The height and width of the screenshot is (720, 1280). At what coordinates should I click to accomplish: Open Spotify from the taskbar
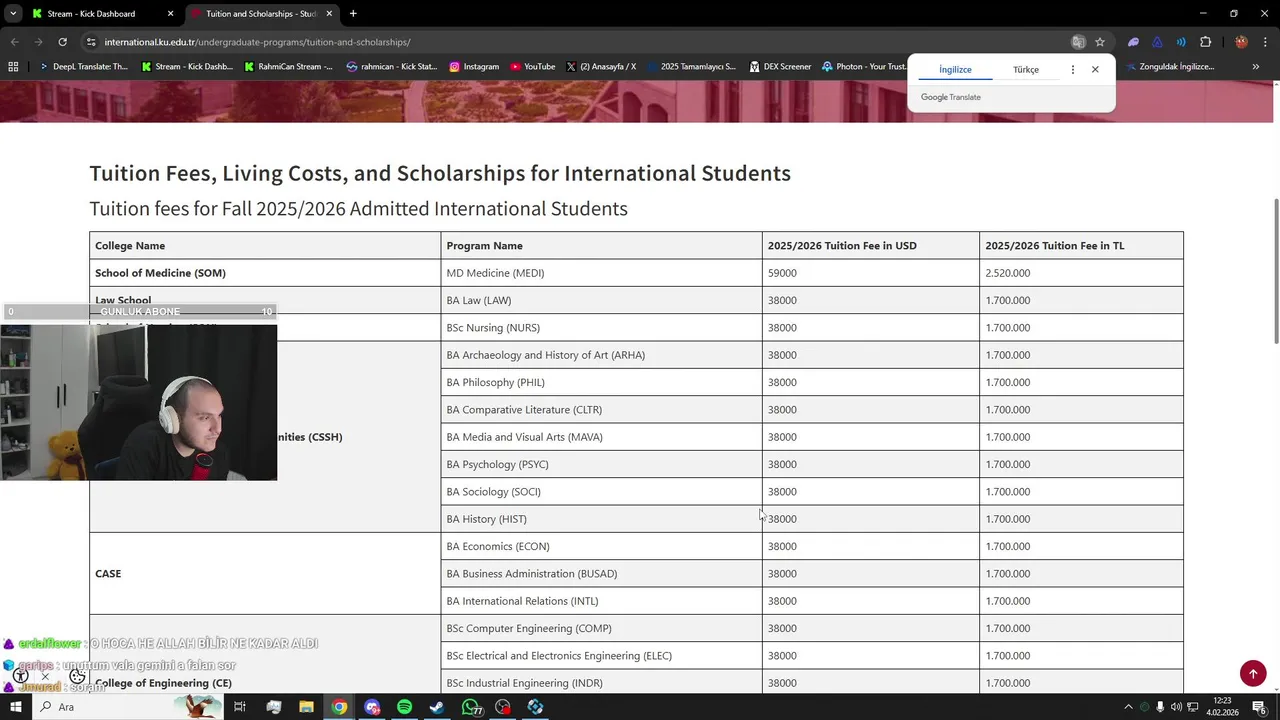coord(404,707)
